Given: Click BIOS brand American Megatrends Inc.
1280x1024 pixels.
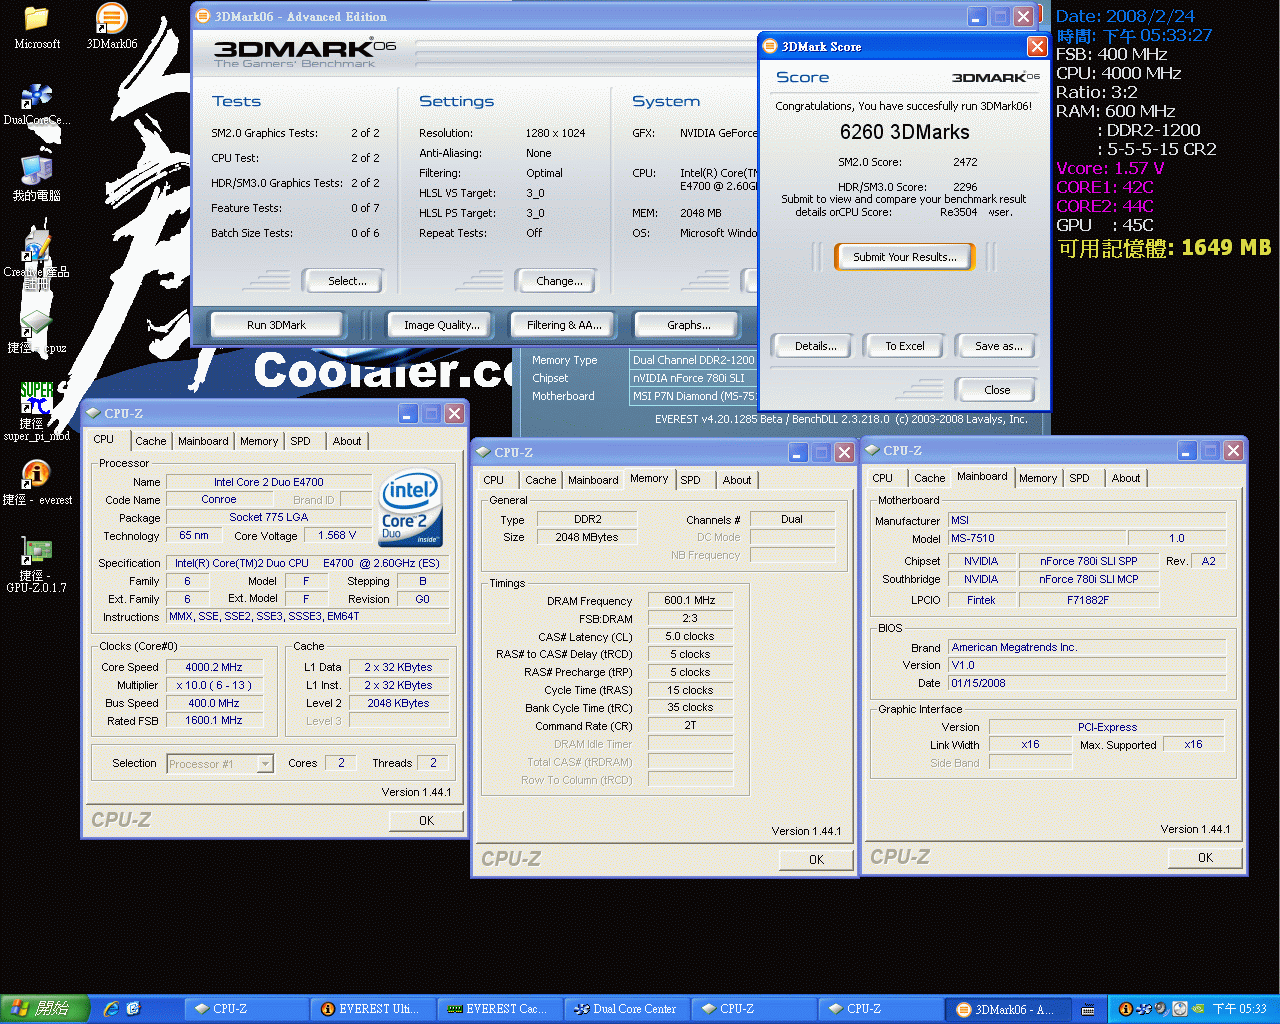Looking at the screenshot, I should [1087, 648].
